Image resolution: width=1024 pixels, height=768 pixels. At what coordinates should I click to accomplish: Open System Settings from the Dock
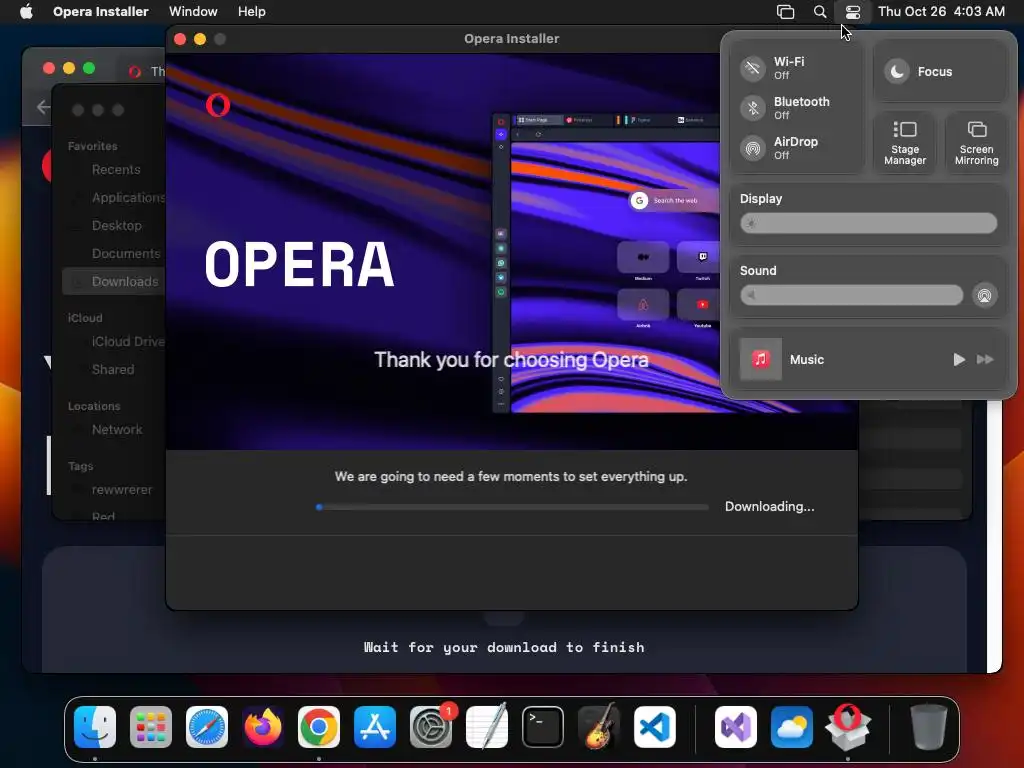coord(431,727)
